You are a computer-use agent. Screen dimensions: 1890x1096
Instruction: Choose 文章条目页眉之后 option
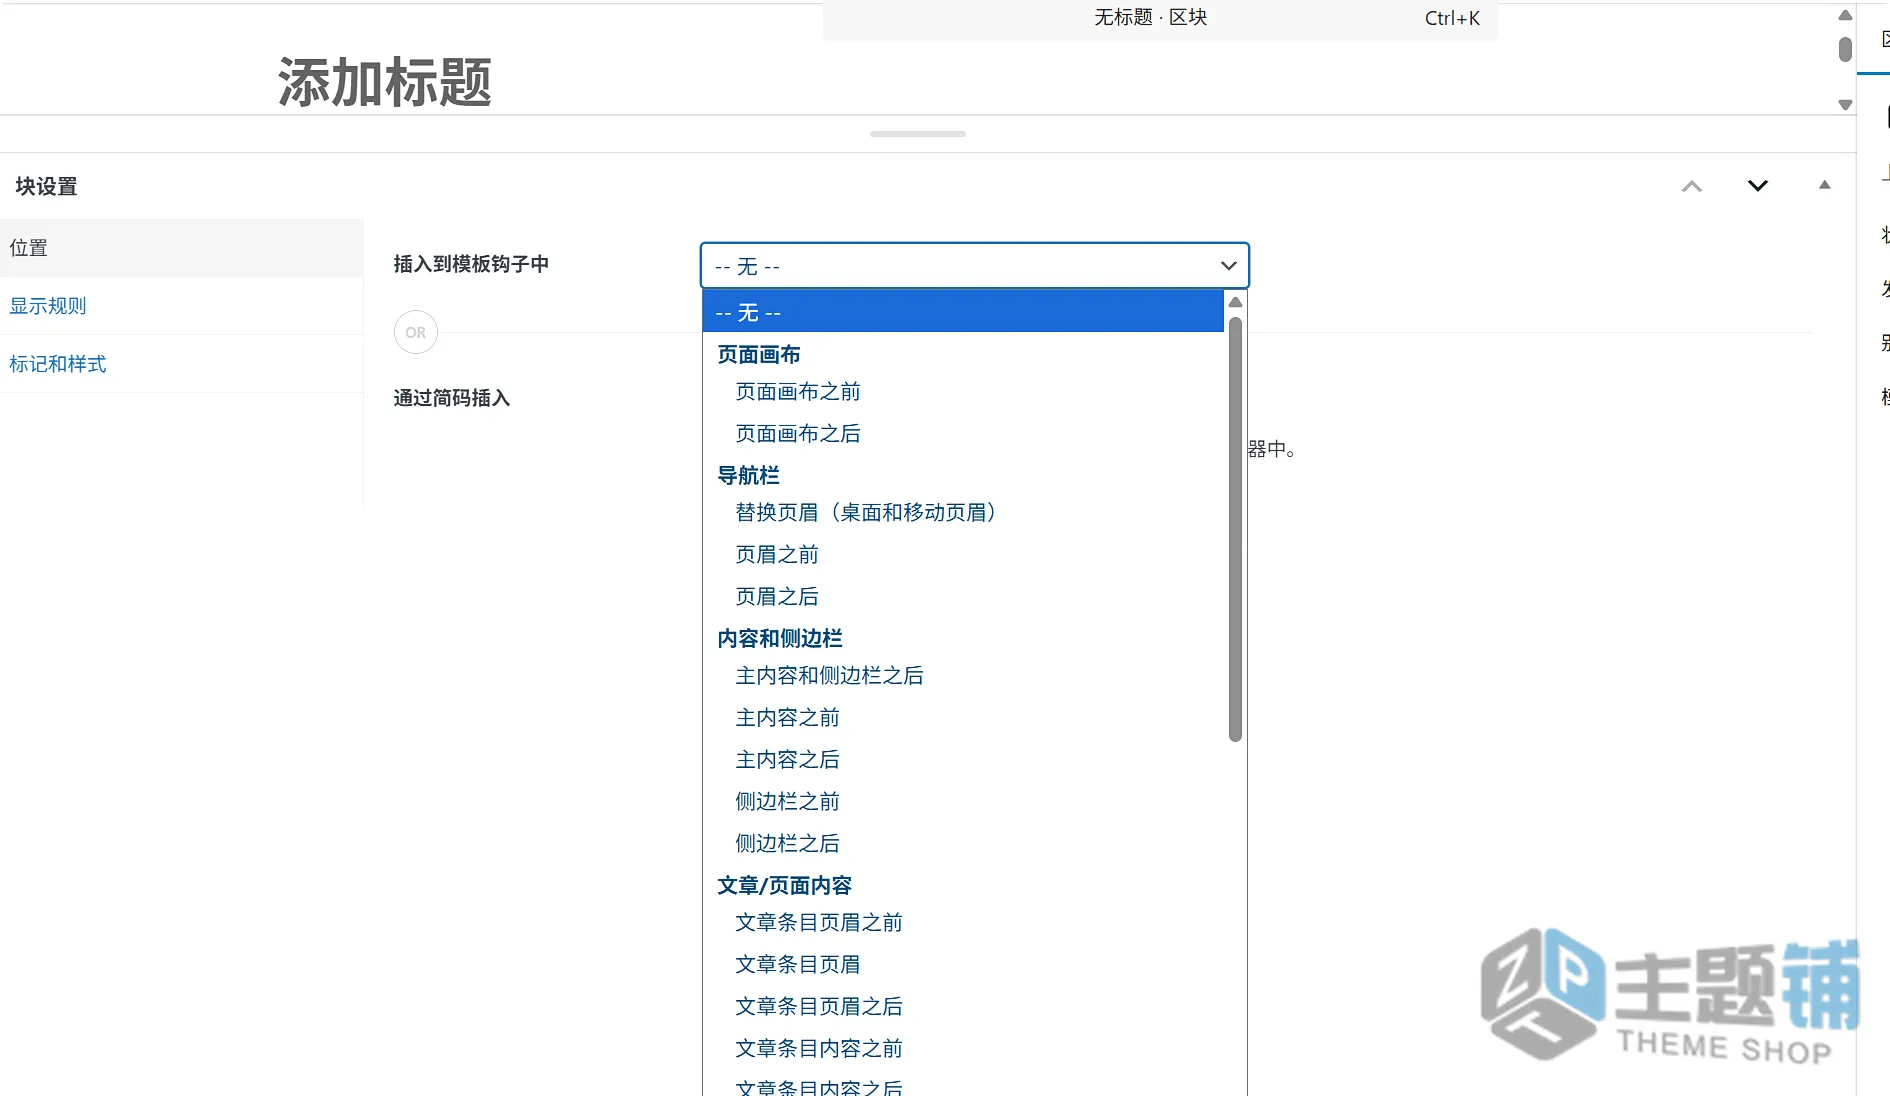[818, 1007]
